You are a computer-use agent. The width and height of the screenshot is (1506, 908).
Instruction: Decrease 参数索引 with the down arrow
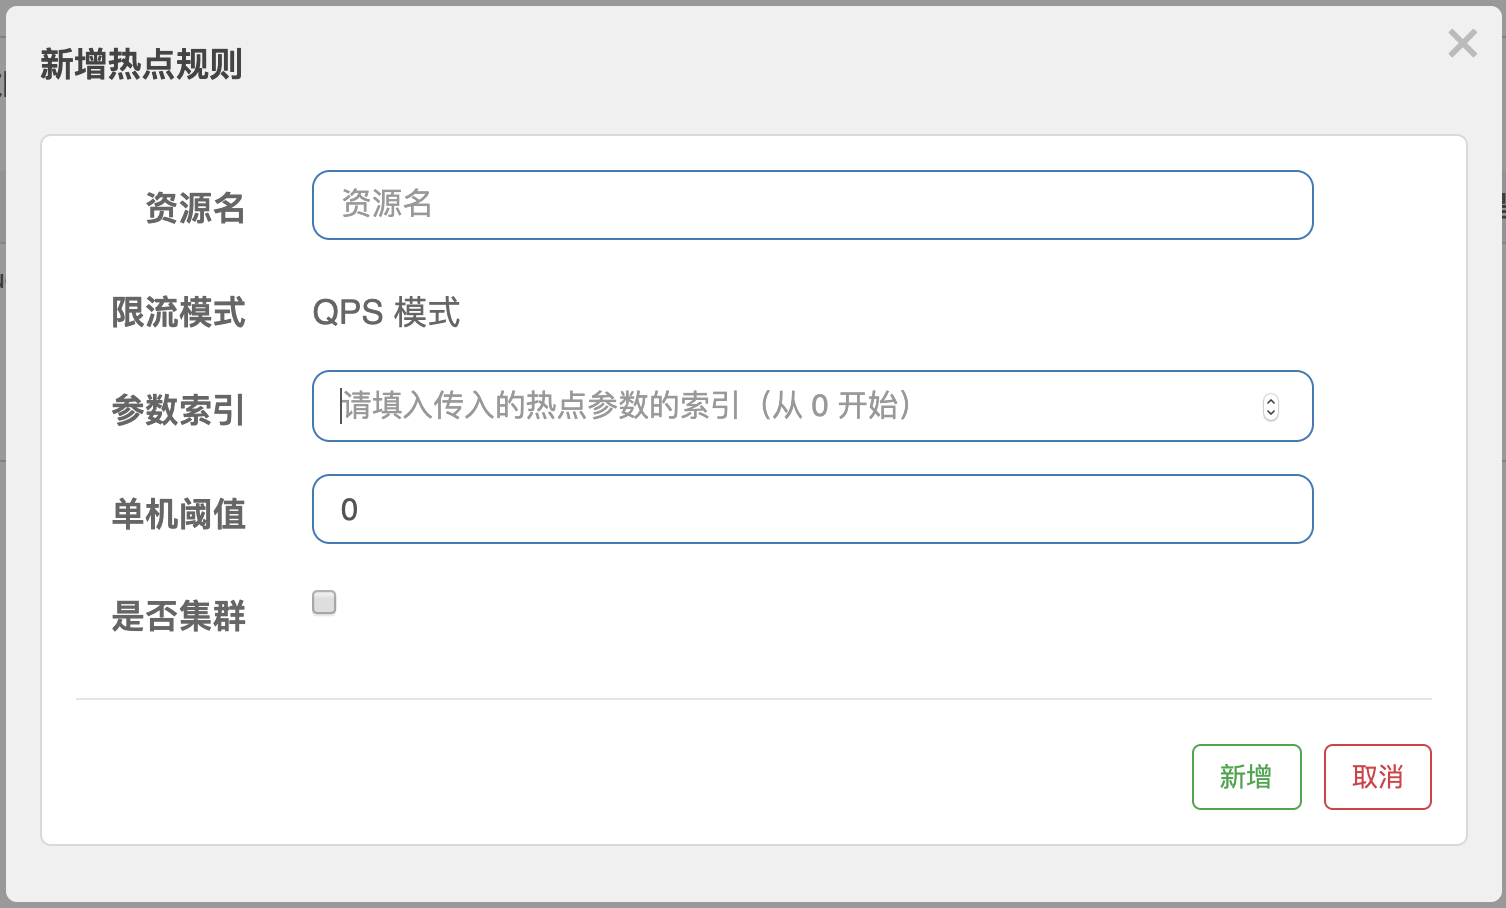coord(1271,413)
